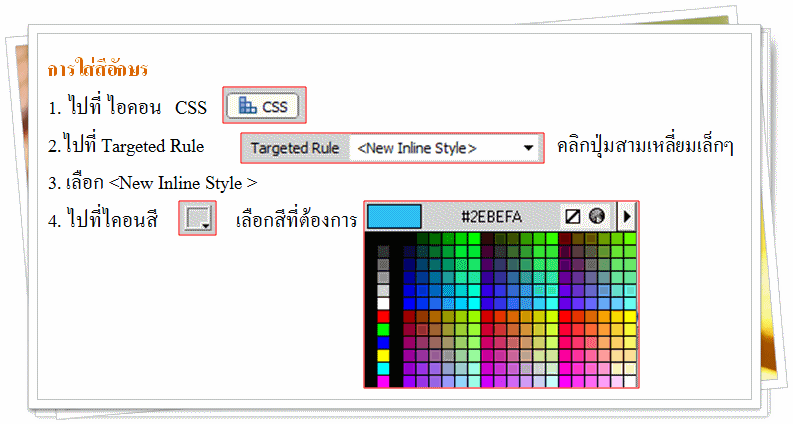Screen dimensions: 793x424
Task: Pick the magenta swatch in the basic color column
Action: pos(383,381)
